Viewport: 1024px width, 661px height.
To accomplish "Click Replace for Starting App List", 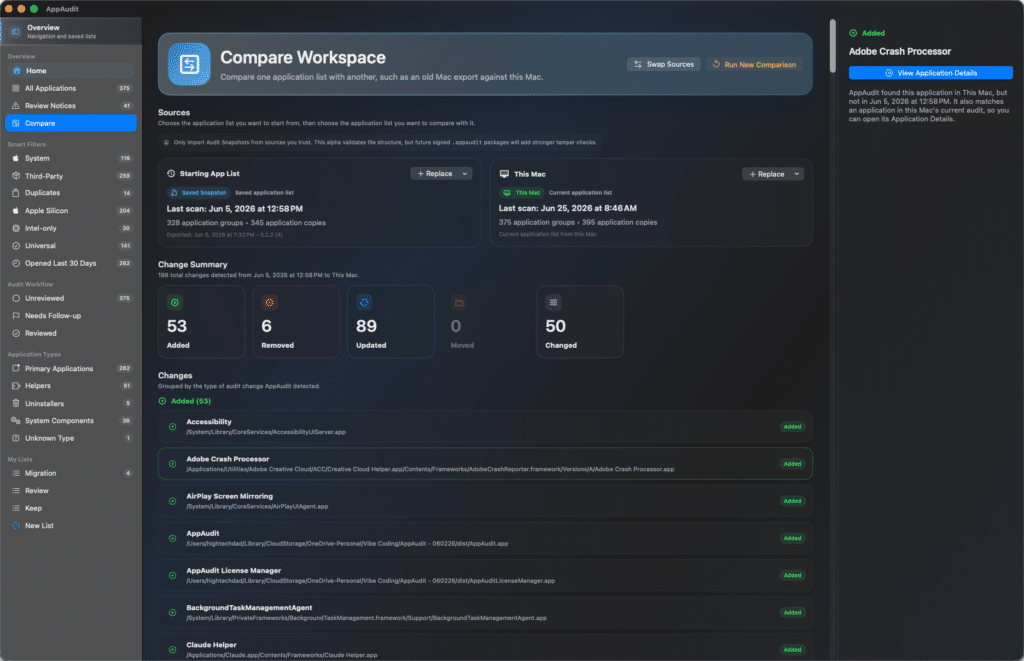I will click(x=434, y=174).
